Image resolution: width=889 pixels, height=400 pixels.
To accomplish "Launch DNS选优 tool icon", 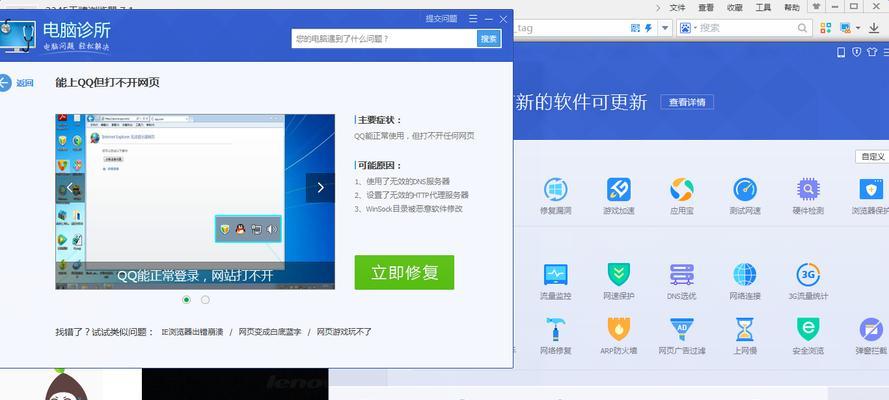I will point(681,274).
